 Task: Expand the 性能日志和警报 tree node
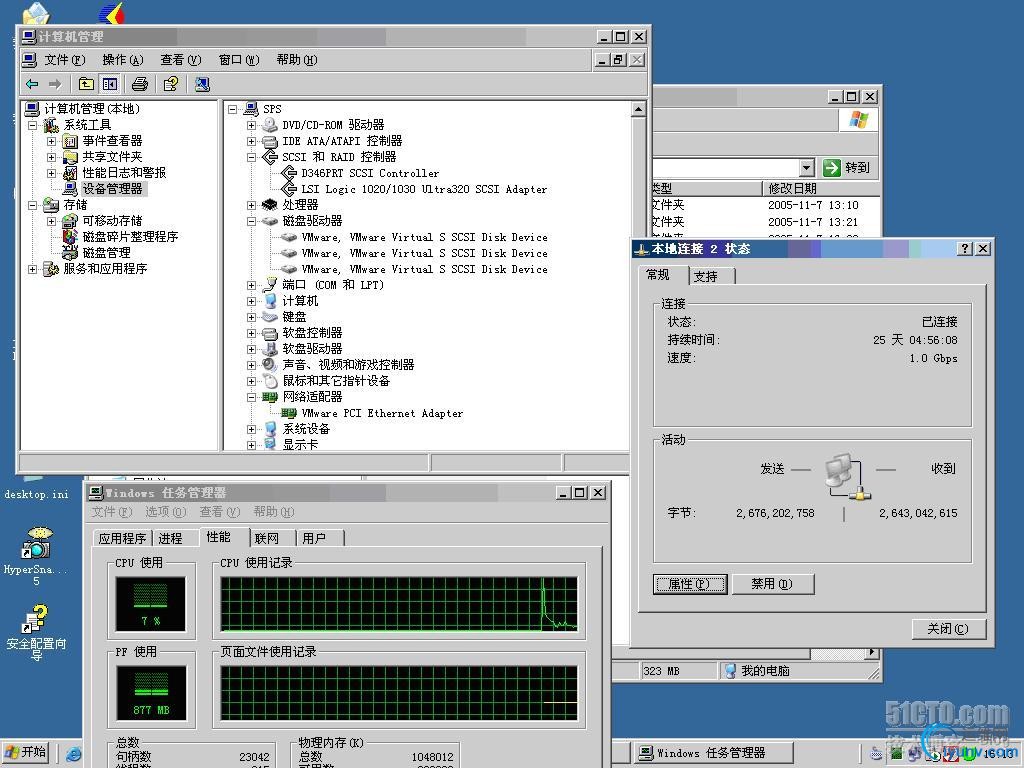pyautogui.click(x=52, y=173)
